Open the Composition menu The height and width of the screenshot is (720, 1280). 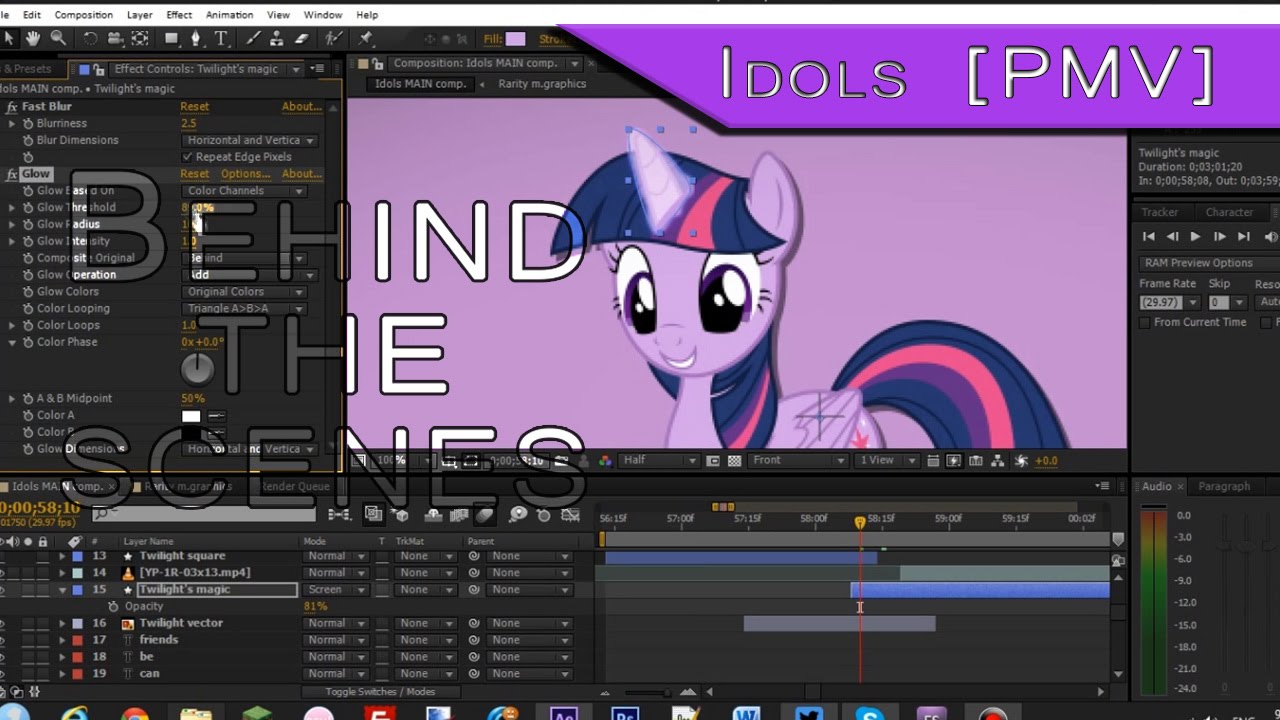[84, 15]
